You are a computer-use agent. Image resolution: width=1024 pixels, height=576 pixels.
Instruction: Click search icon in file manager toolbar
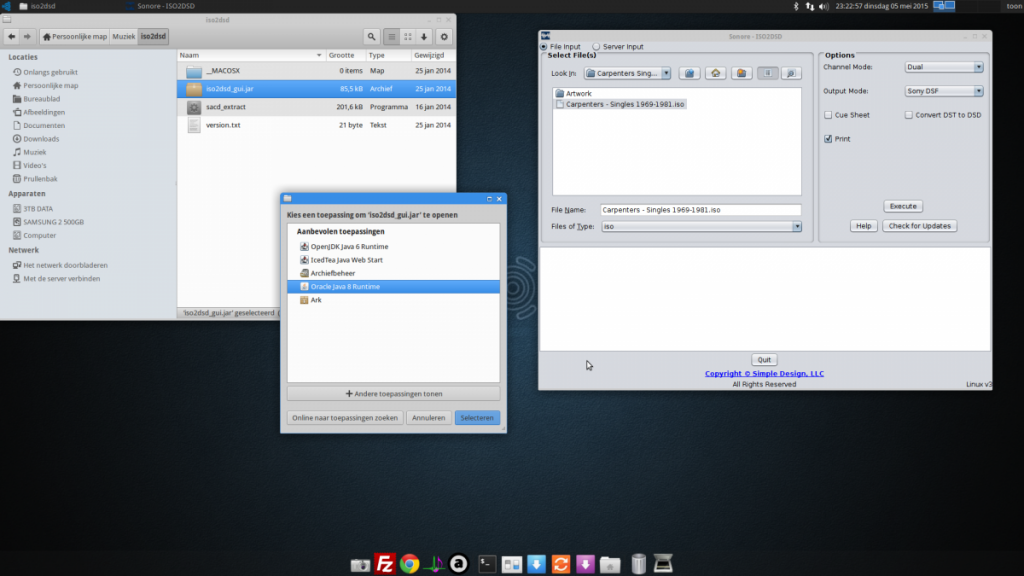(371, 37)
